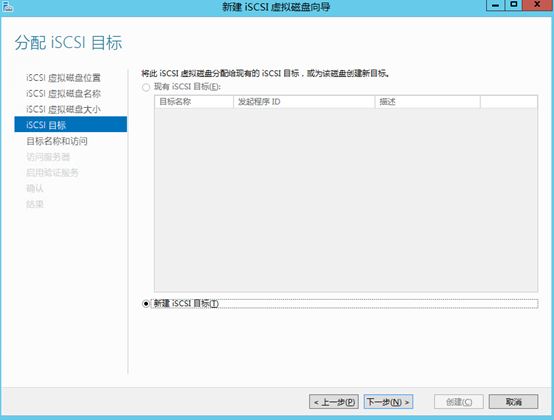The height and width of the screenshot is (420, 554).
Task: Click the 下一步(N) button
Action: point(388,402)
